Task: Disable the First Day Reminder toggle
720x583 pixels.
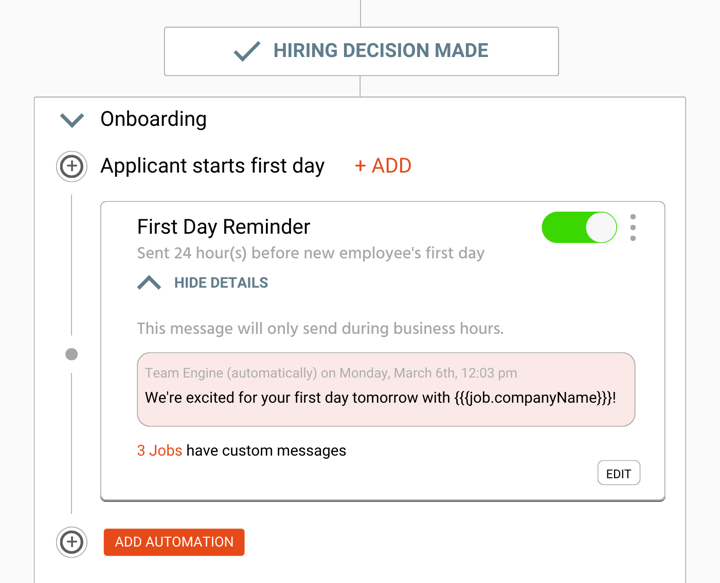Action: tap(579, 227)
